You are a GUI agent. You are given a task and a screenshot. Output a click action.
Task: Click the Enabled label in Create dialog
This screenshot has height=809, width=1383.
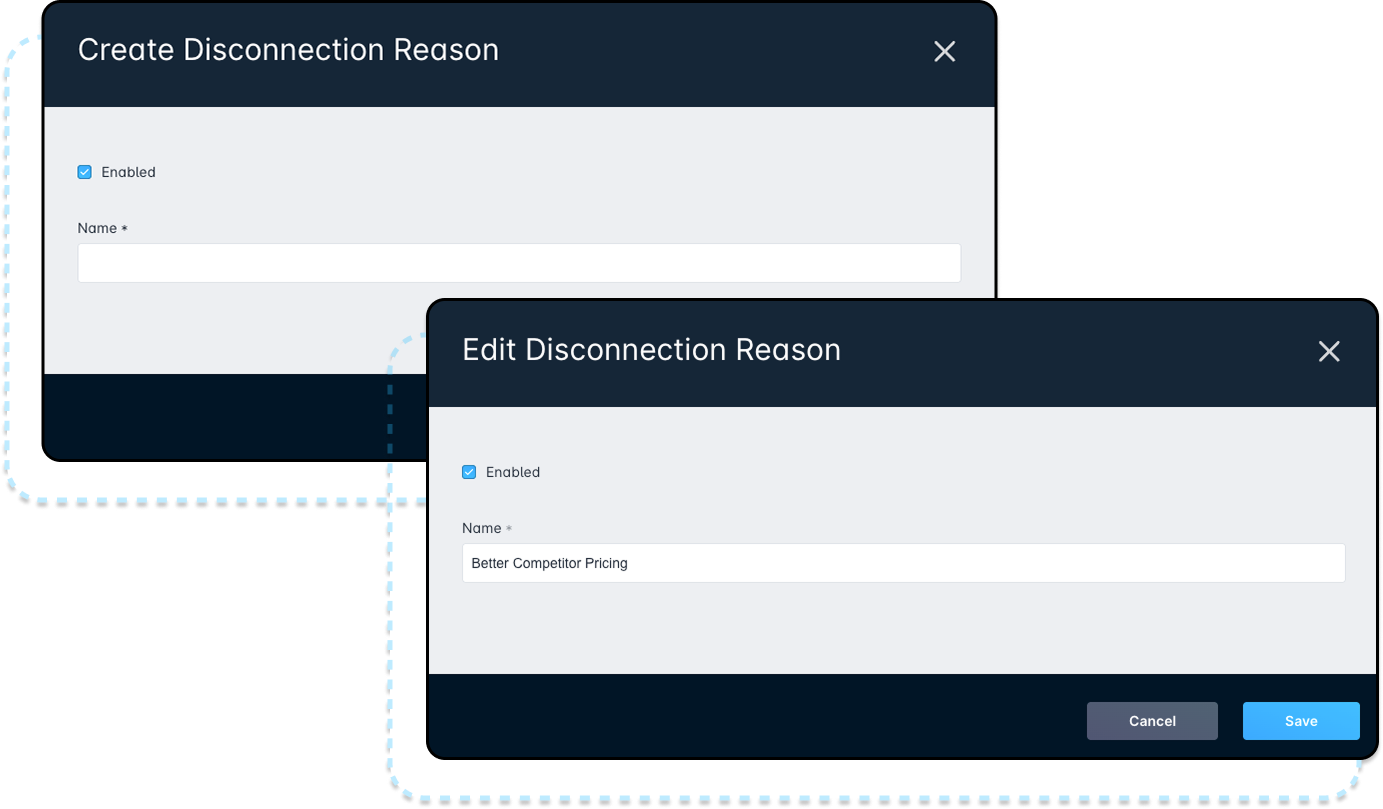click(x=128, y=172)
